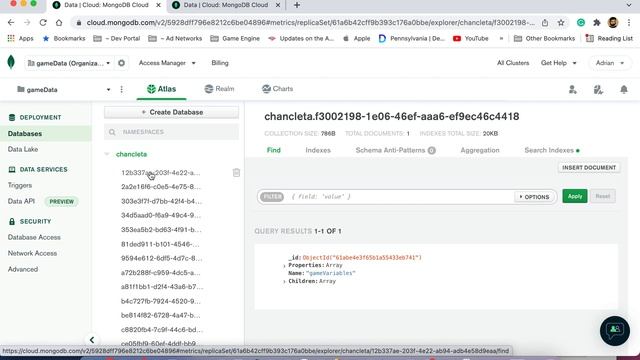Open the gameData organization dropdown
The height and width of the screenshot is (360, 640).
[69, 63]
